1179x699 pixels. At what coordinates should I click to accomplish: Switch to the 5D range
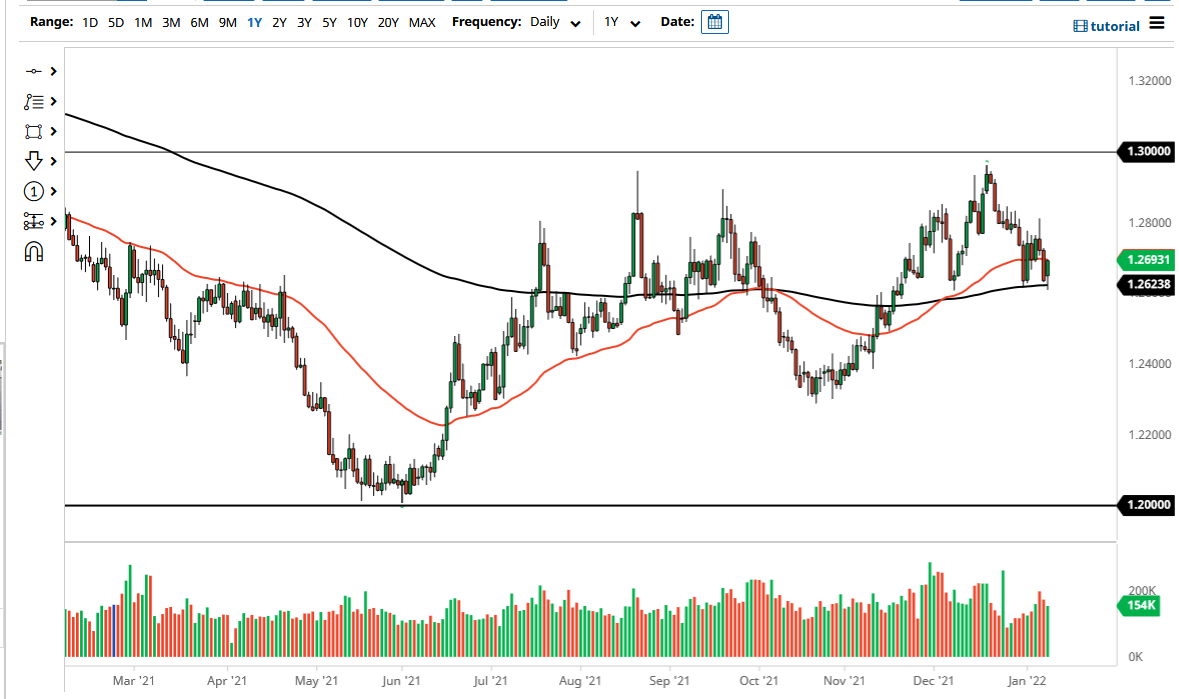click(114, 21)
